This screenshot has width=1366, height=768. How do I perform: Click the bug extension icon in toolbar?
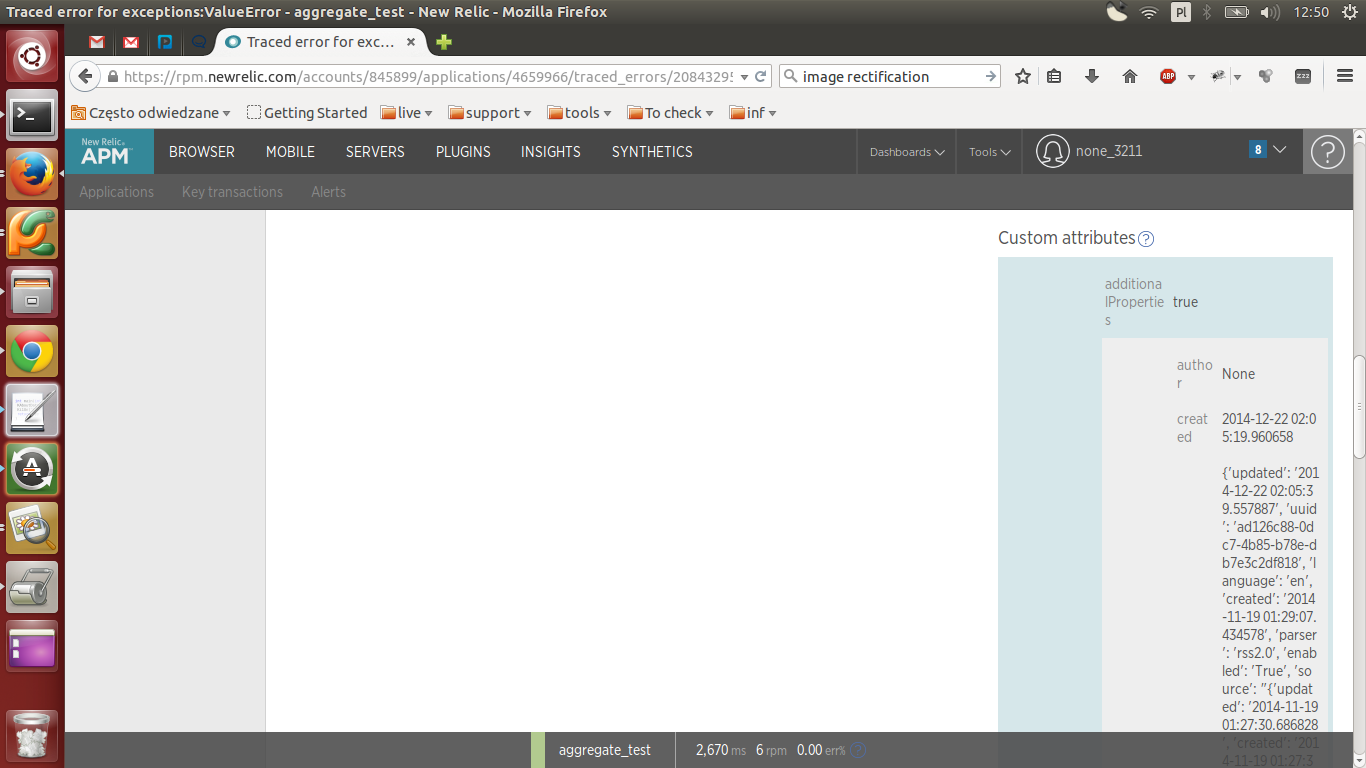click(1218, 77)
